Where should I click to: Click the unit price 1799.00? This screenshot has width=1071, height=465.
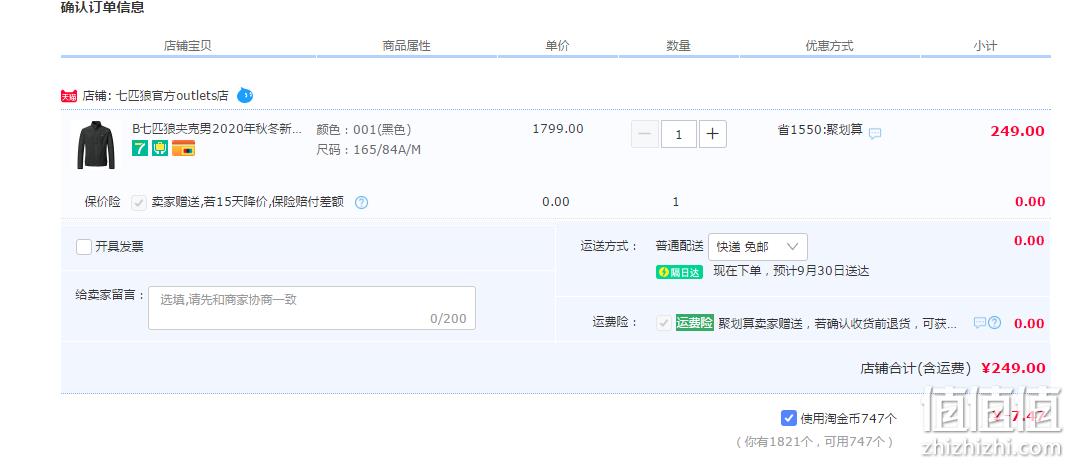[558, 128]
